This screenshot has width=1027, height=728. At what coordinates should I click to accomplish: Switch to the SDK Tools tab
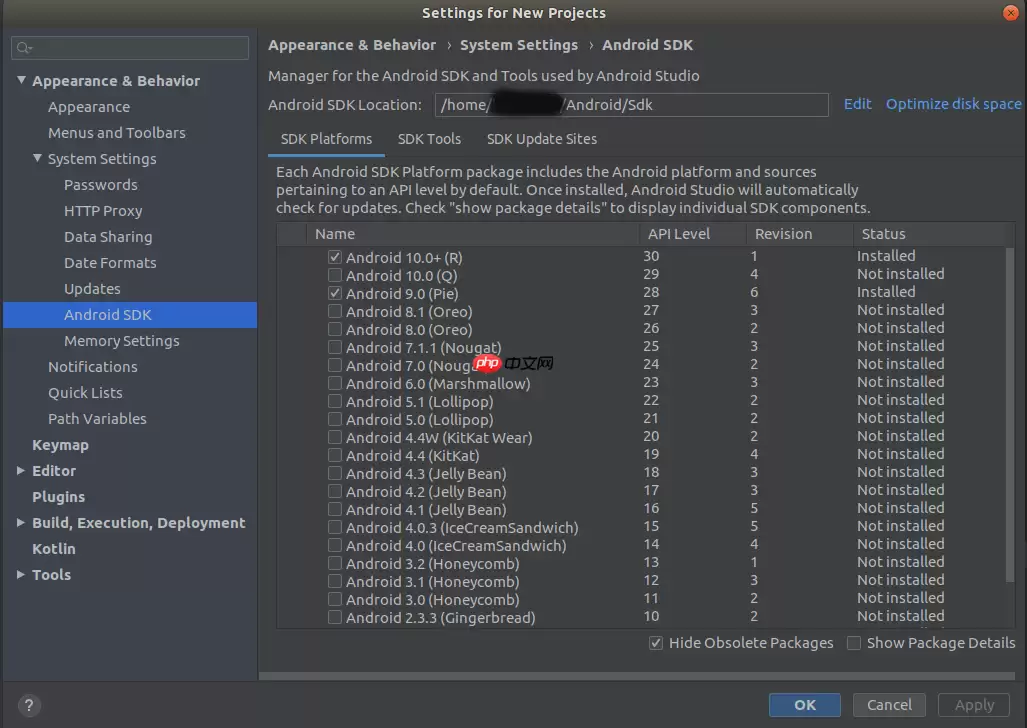(429, 139)
